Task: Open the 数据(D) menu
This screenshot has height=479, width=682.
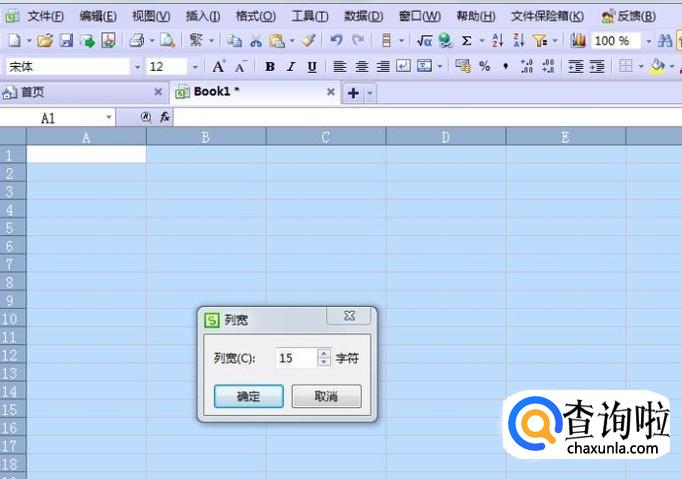Action: click(x=364, y=17)
